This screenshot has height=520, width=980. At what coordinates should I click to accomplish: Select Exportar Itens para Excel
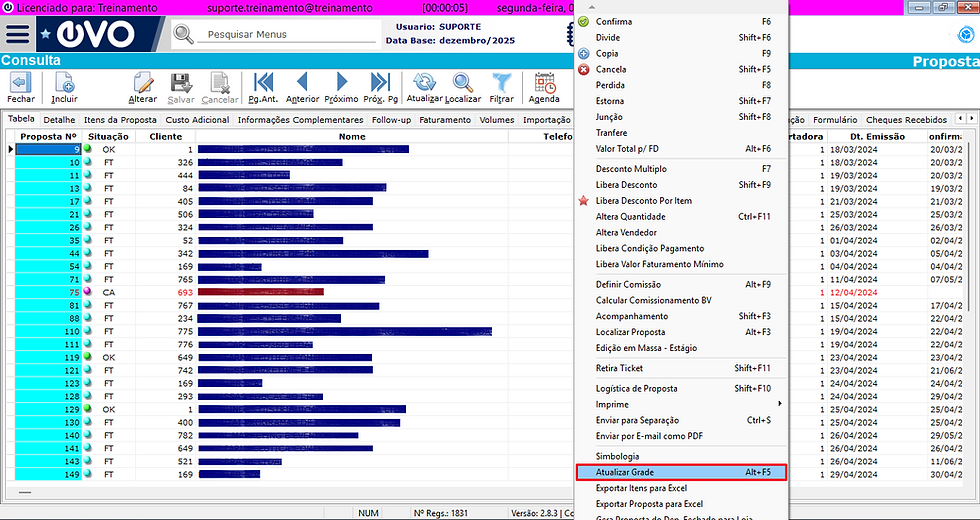[x=681, y=488]
